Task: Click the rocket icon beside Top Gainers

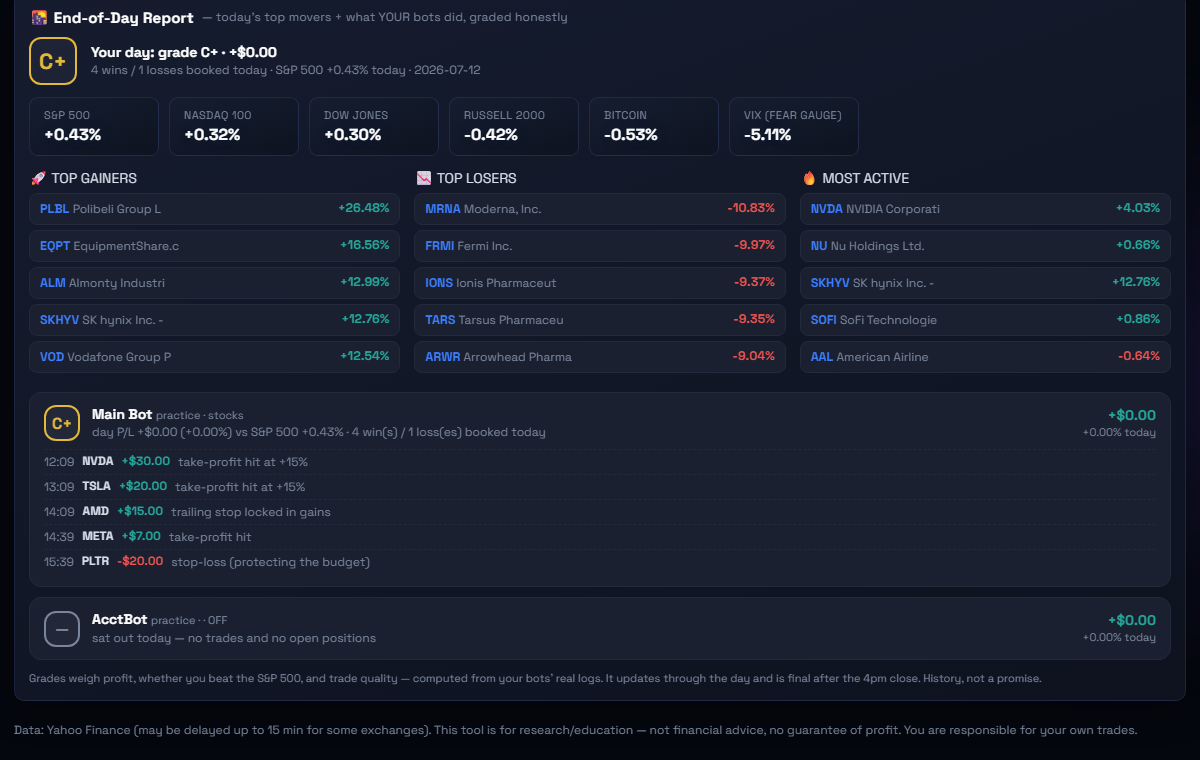Action: coord(38,178)
